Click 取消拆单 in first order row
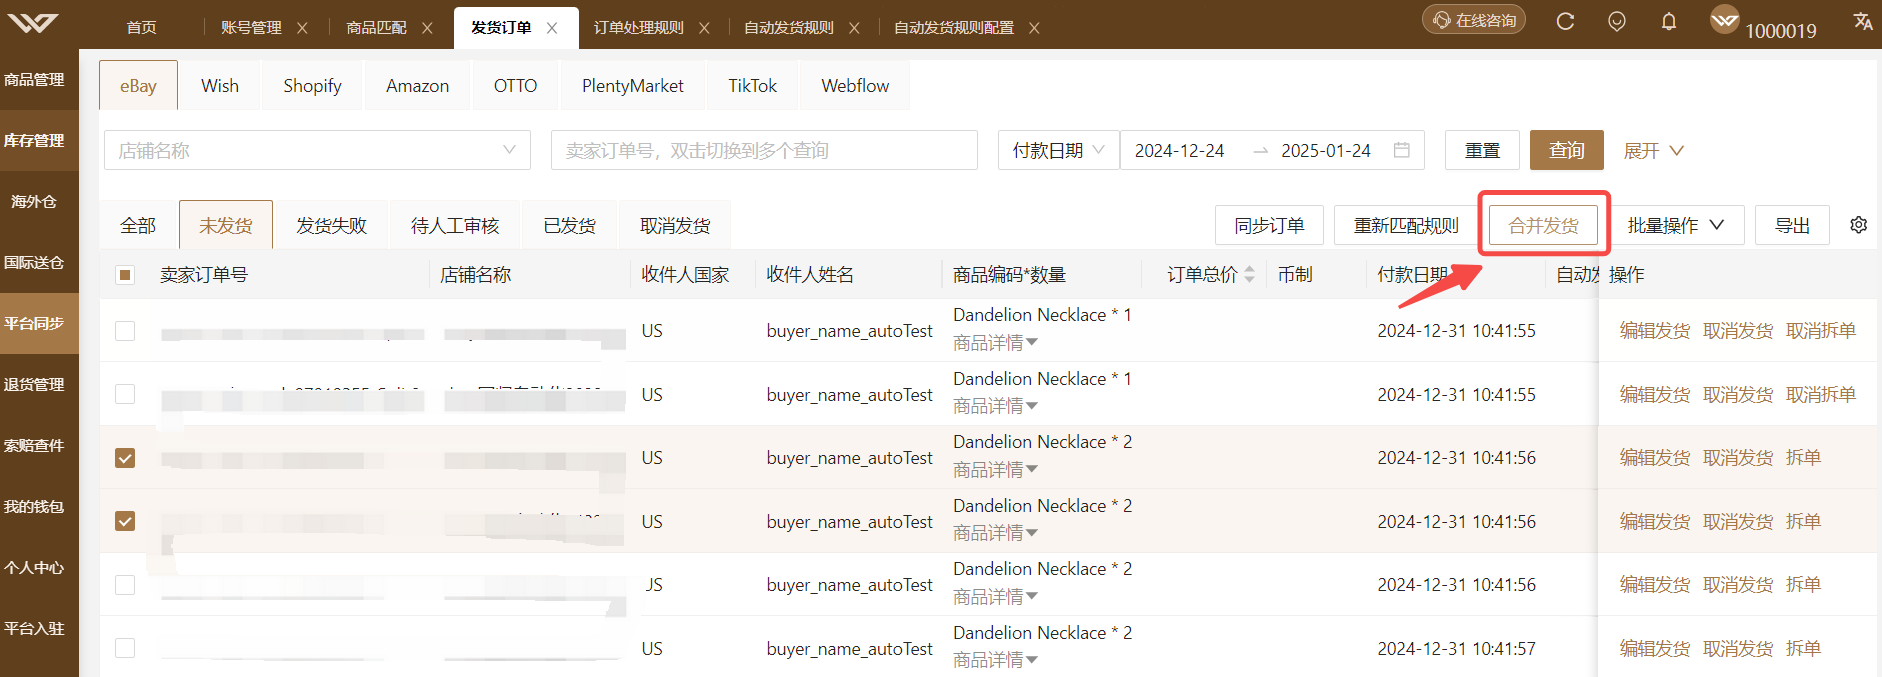 [x=1821, y=331]
